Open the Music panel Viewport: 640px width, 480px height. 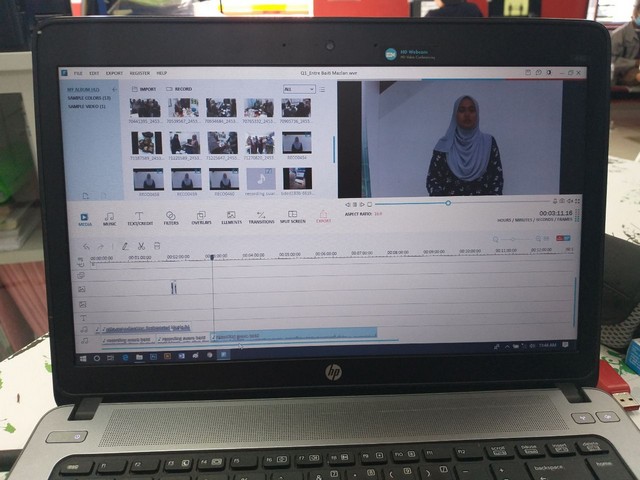(x=109, y=217)
